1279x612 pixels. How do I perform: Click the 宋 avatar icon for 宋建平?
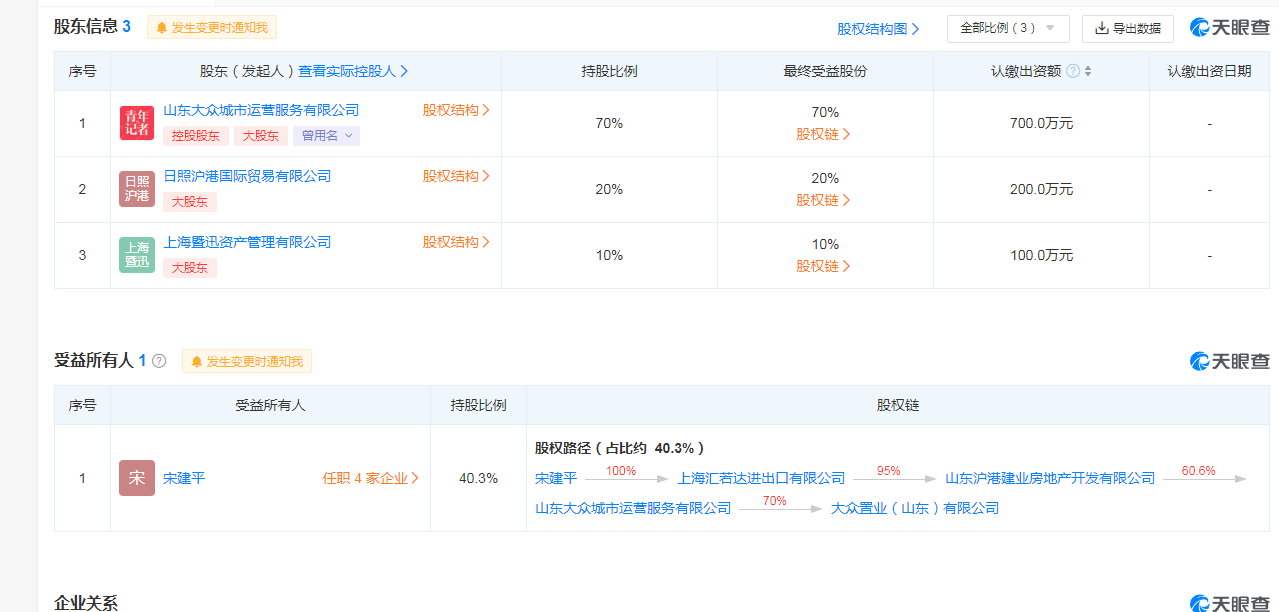click(x=137, y=478)
